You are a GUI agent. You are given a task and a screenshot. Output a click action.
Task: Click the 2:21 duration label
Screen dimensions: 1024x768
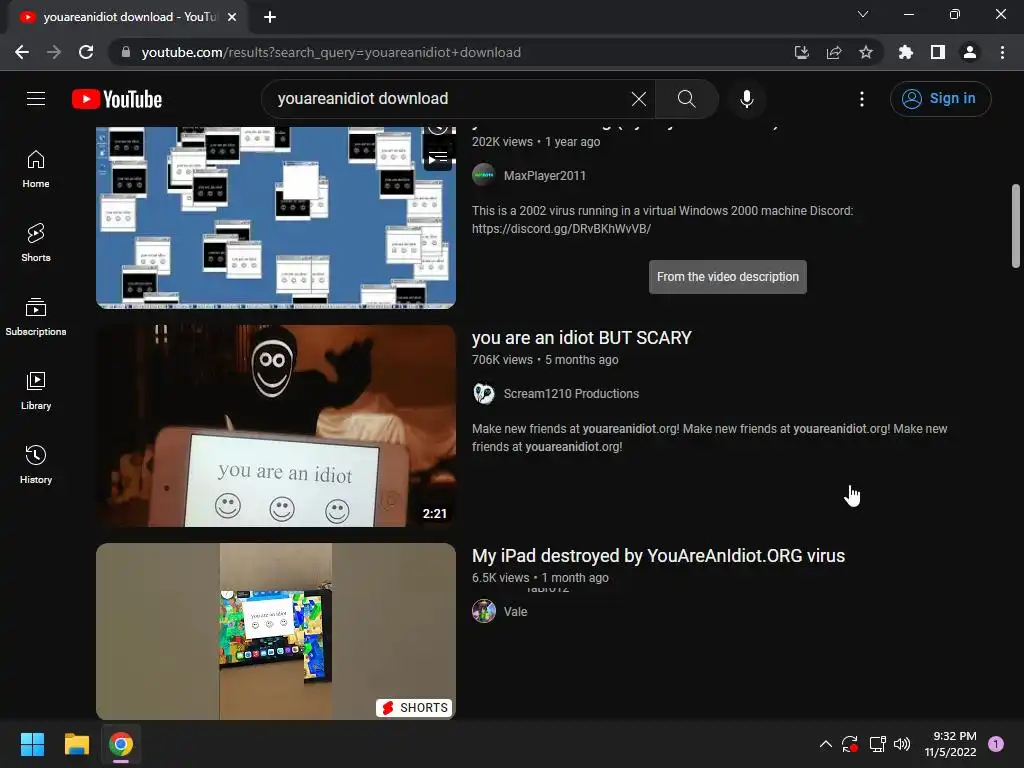point(434,513)
